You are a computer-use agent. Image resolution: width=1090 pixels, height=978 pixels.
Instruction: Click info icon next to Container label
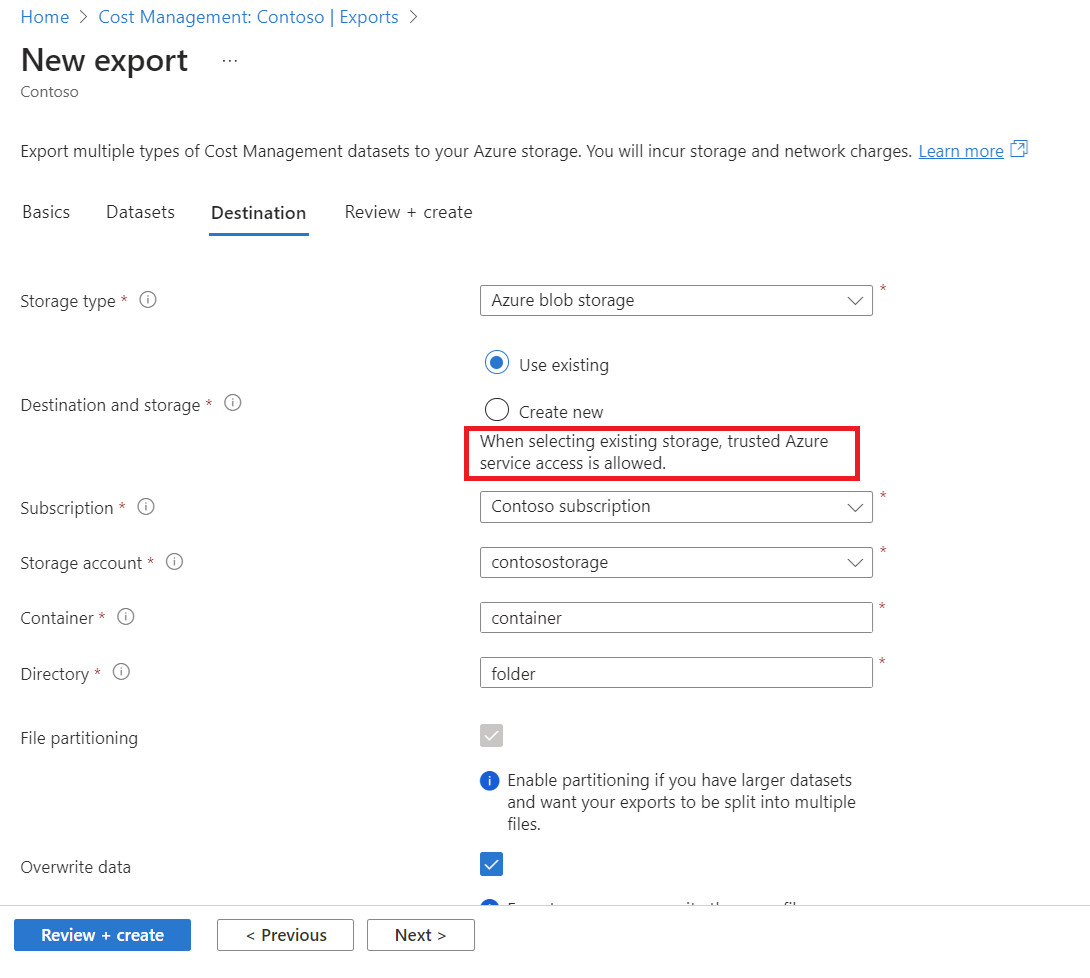tap(126, 617)
